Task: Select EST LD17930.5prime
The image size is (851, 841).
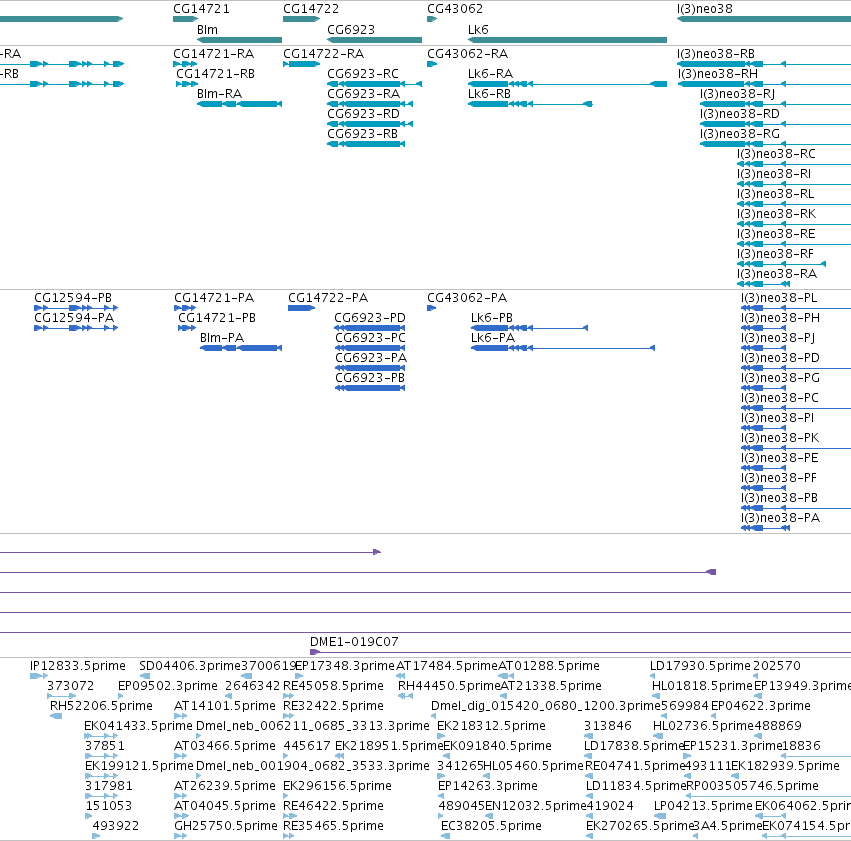Action: 700,666
